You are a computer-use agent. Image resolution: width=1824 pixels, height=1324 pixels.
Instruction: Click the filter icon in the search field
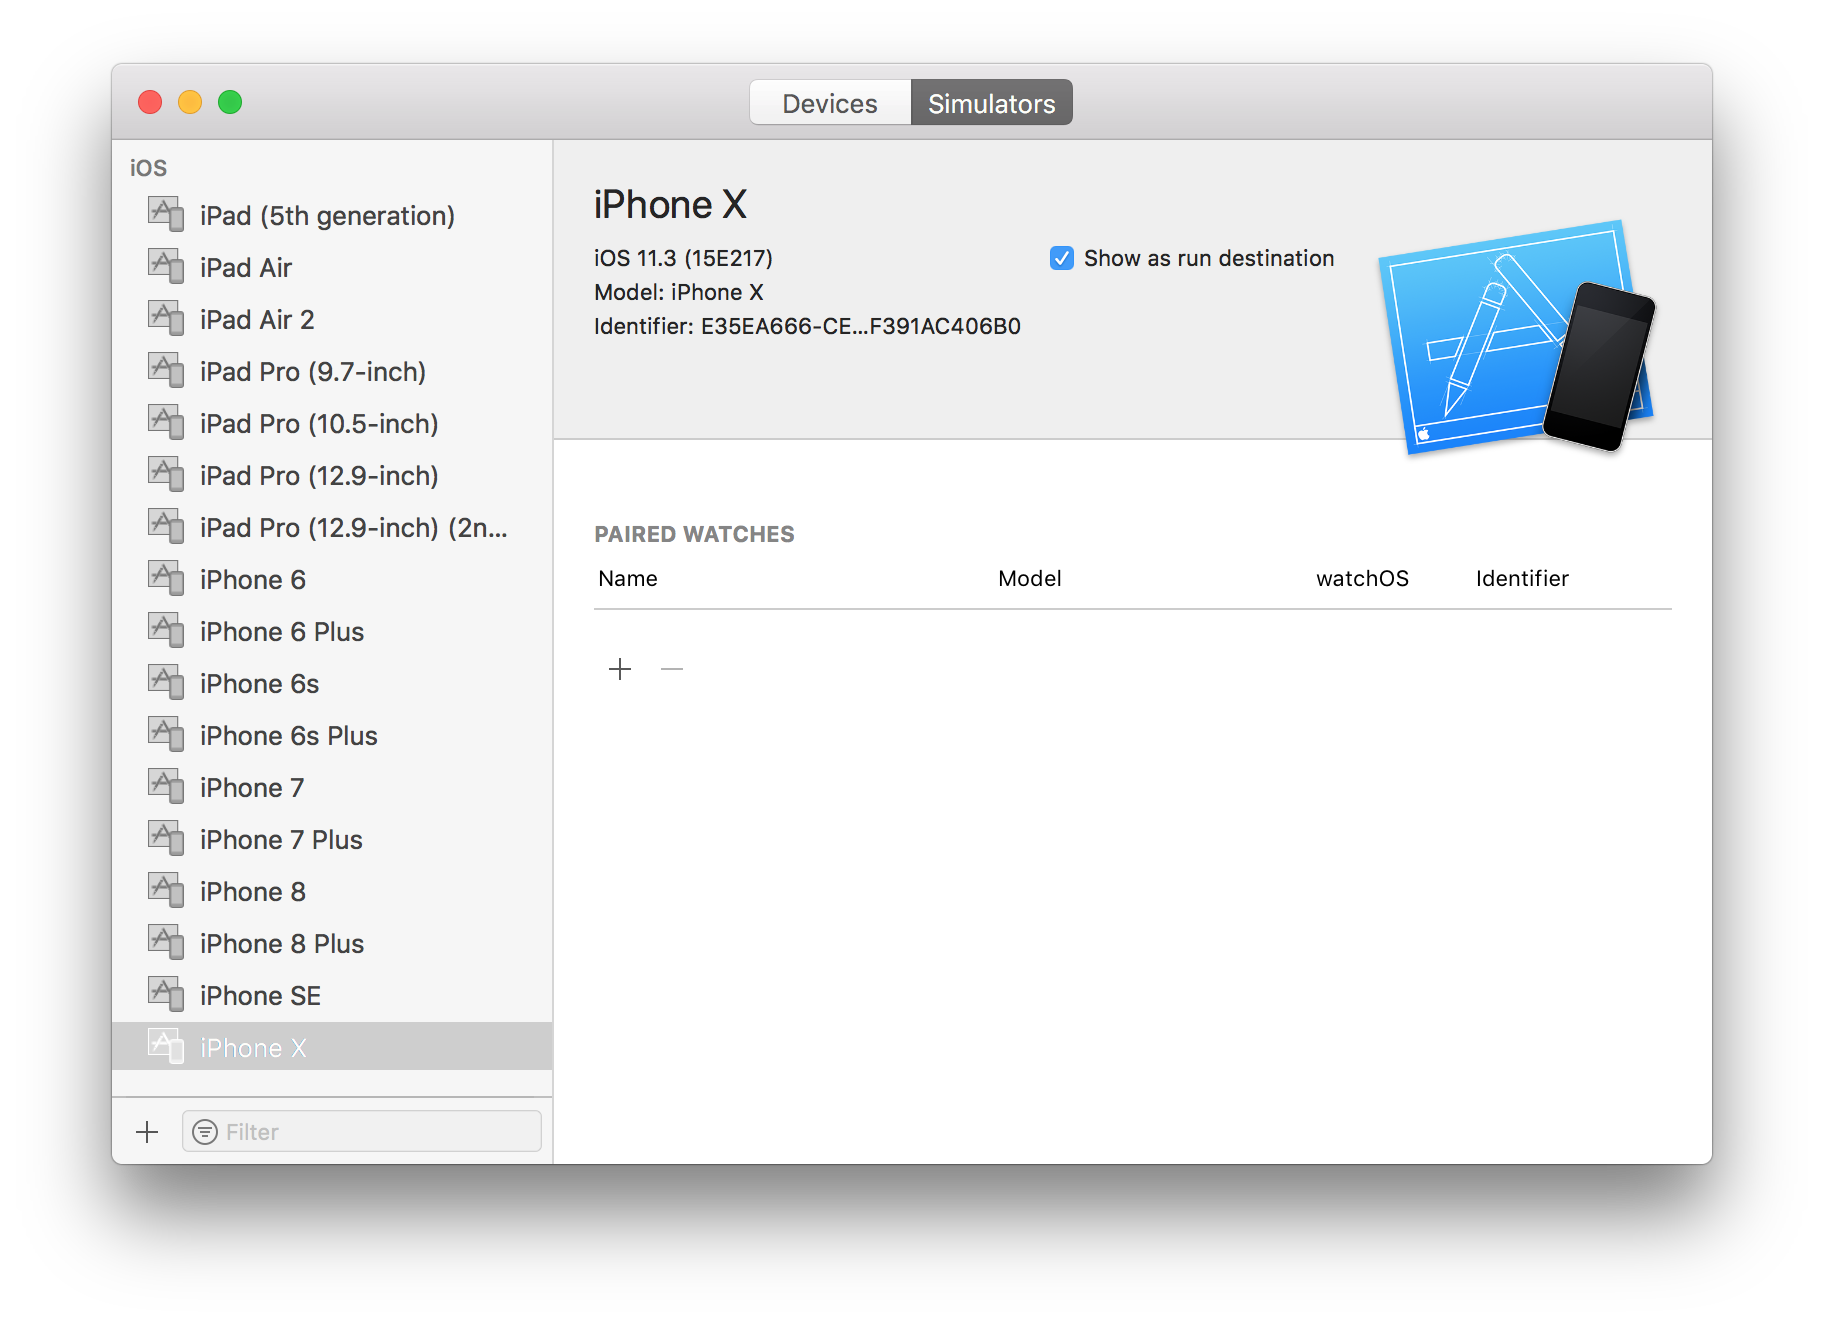pos(205,1131)
